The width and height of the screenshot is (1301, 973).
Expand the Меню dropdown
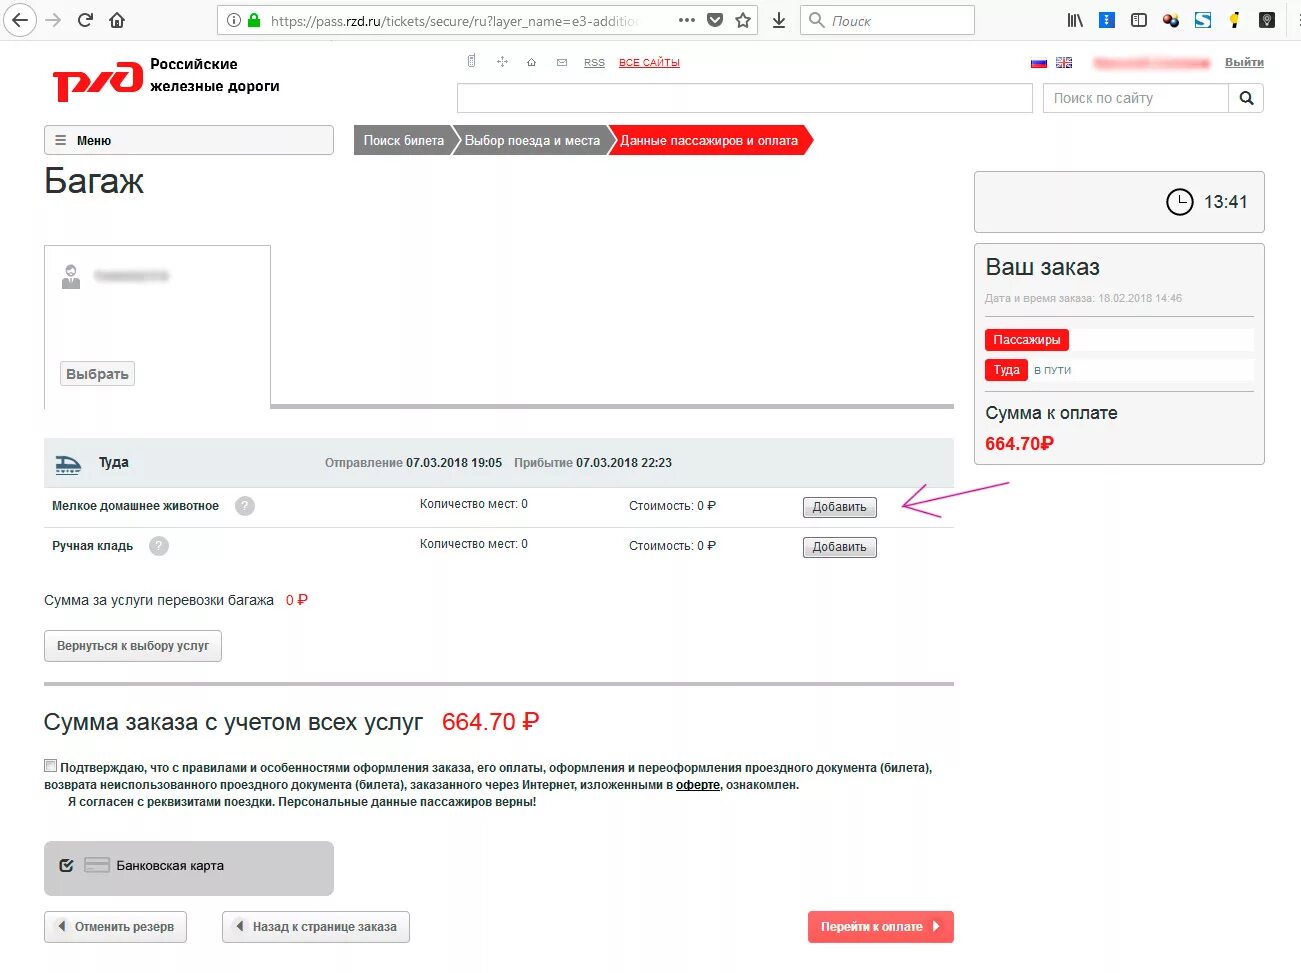(x=189, y=140)
